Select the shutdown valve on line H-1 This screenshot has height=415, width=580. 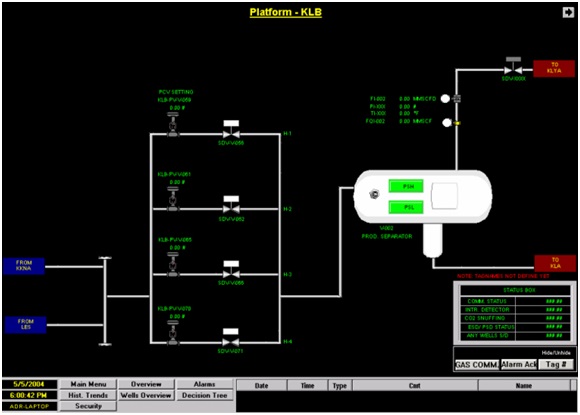[231, 129]
